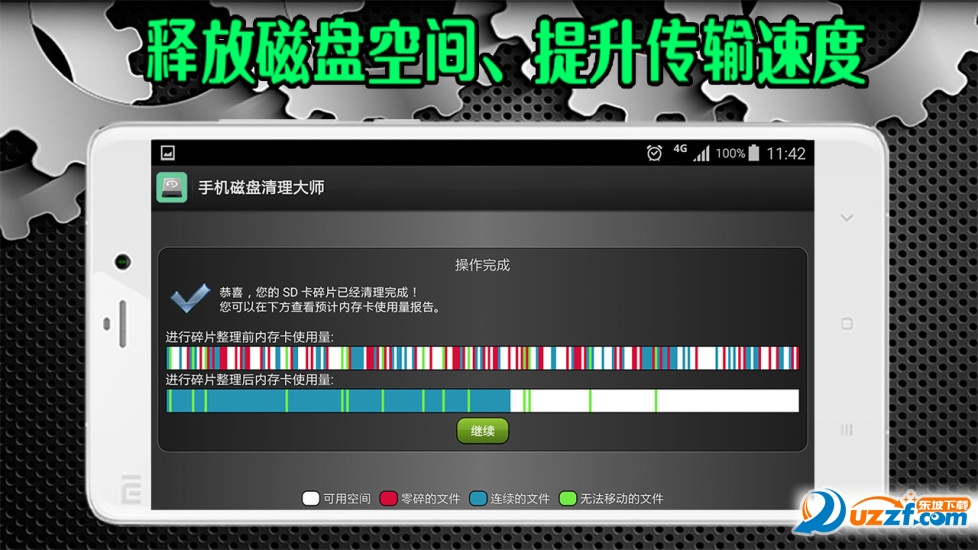
Task: Click the 进行碎片整理后内存卡使用量 label
Action: click(249, 380)
